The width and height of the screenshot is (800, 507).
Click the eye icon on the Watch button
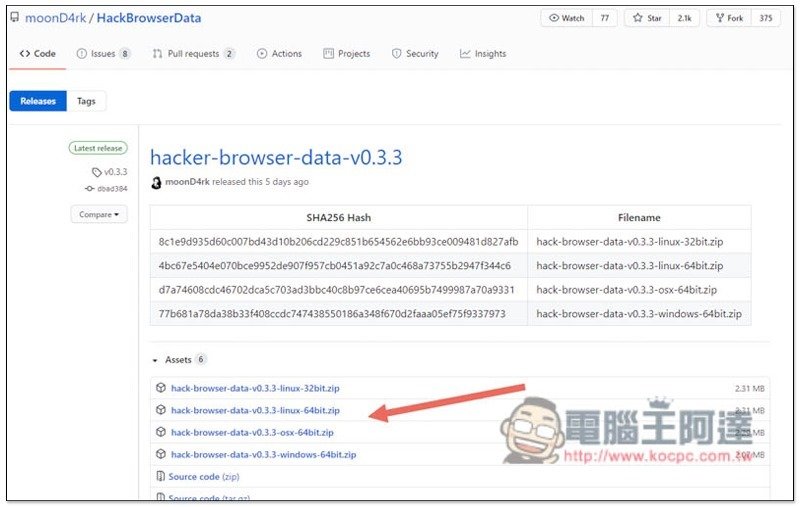pos(554,18)
